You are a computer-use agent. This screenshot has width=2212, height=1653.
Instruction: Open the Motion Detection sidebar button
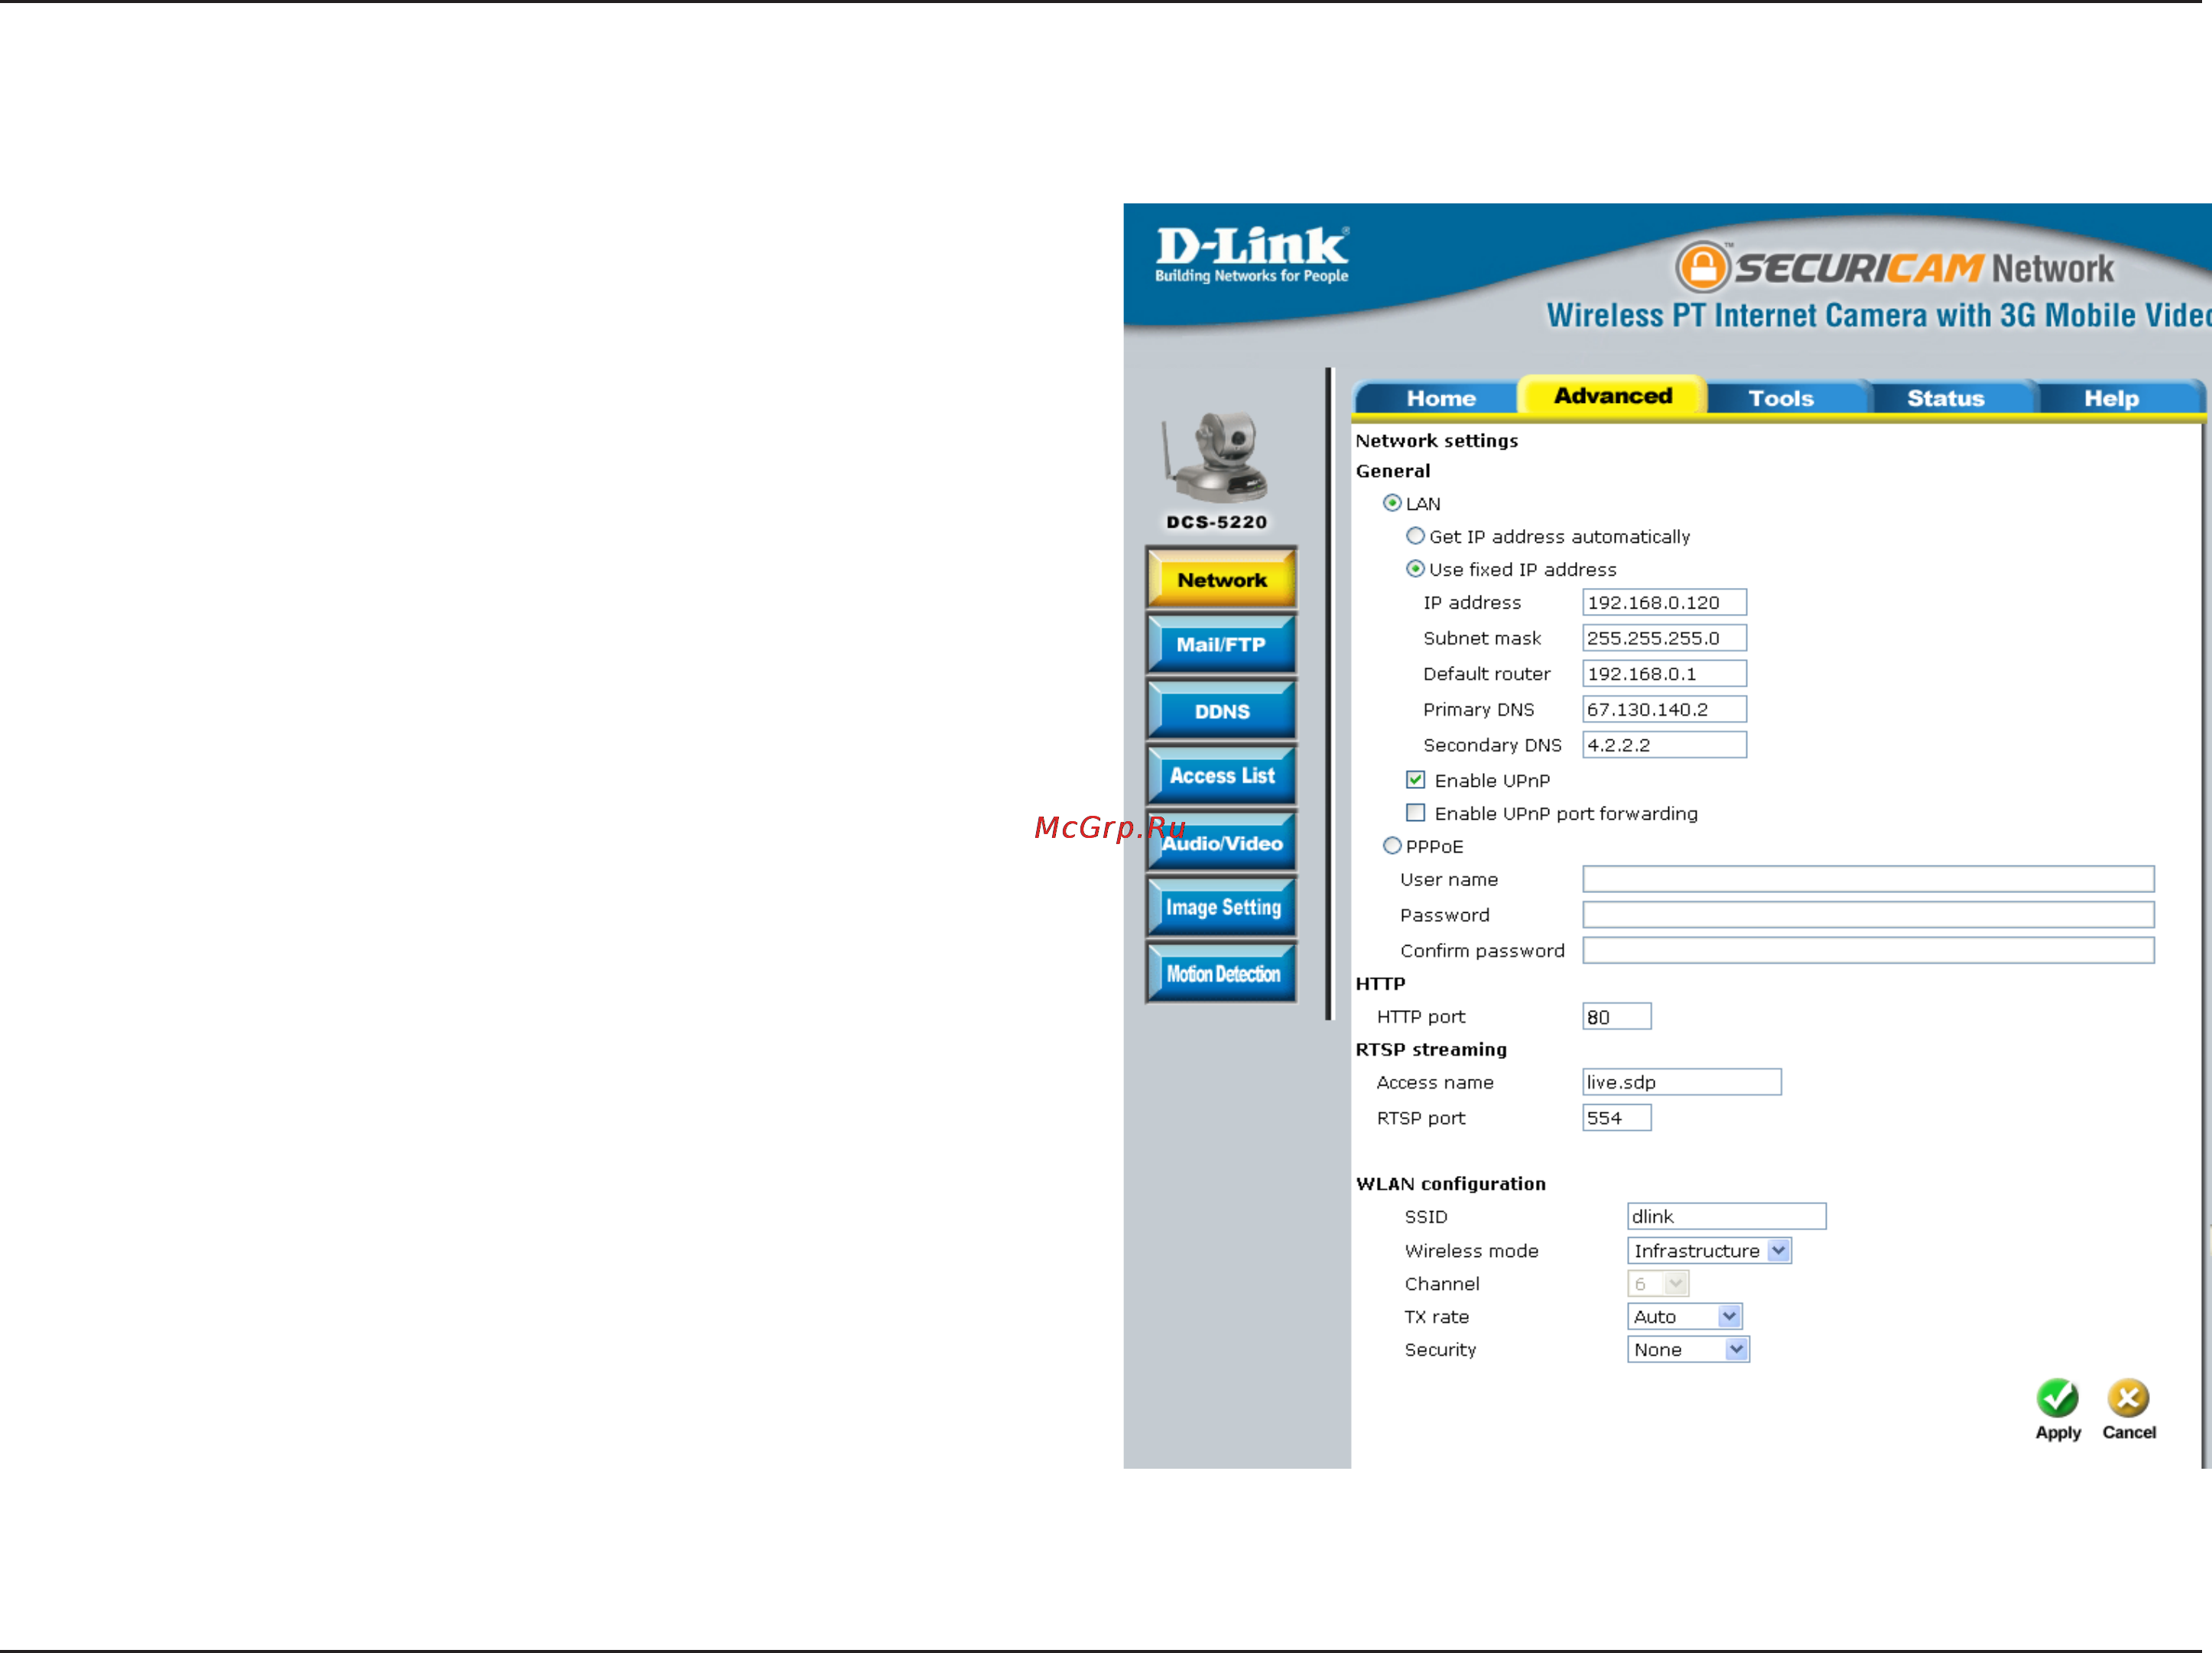(1221, 973)
